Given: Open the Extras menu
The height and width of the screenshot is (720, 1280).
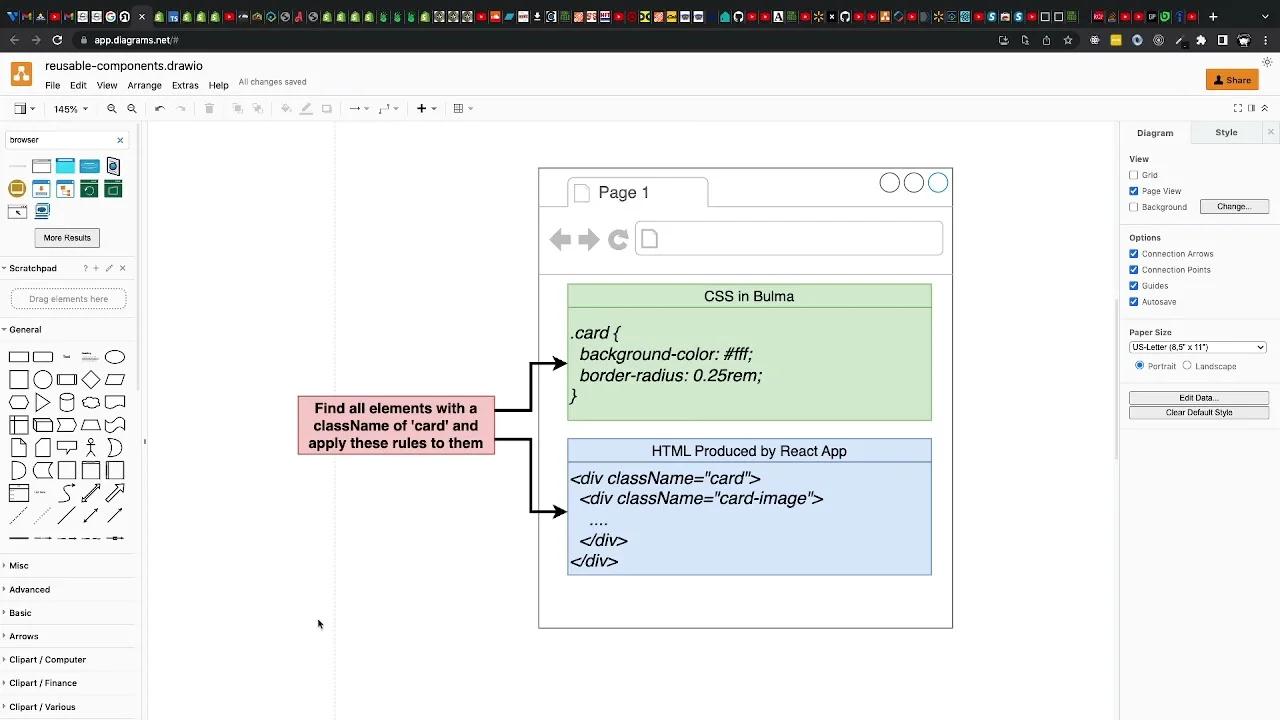Looking at the screenshot, I should click(185, 85).
